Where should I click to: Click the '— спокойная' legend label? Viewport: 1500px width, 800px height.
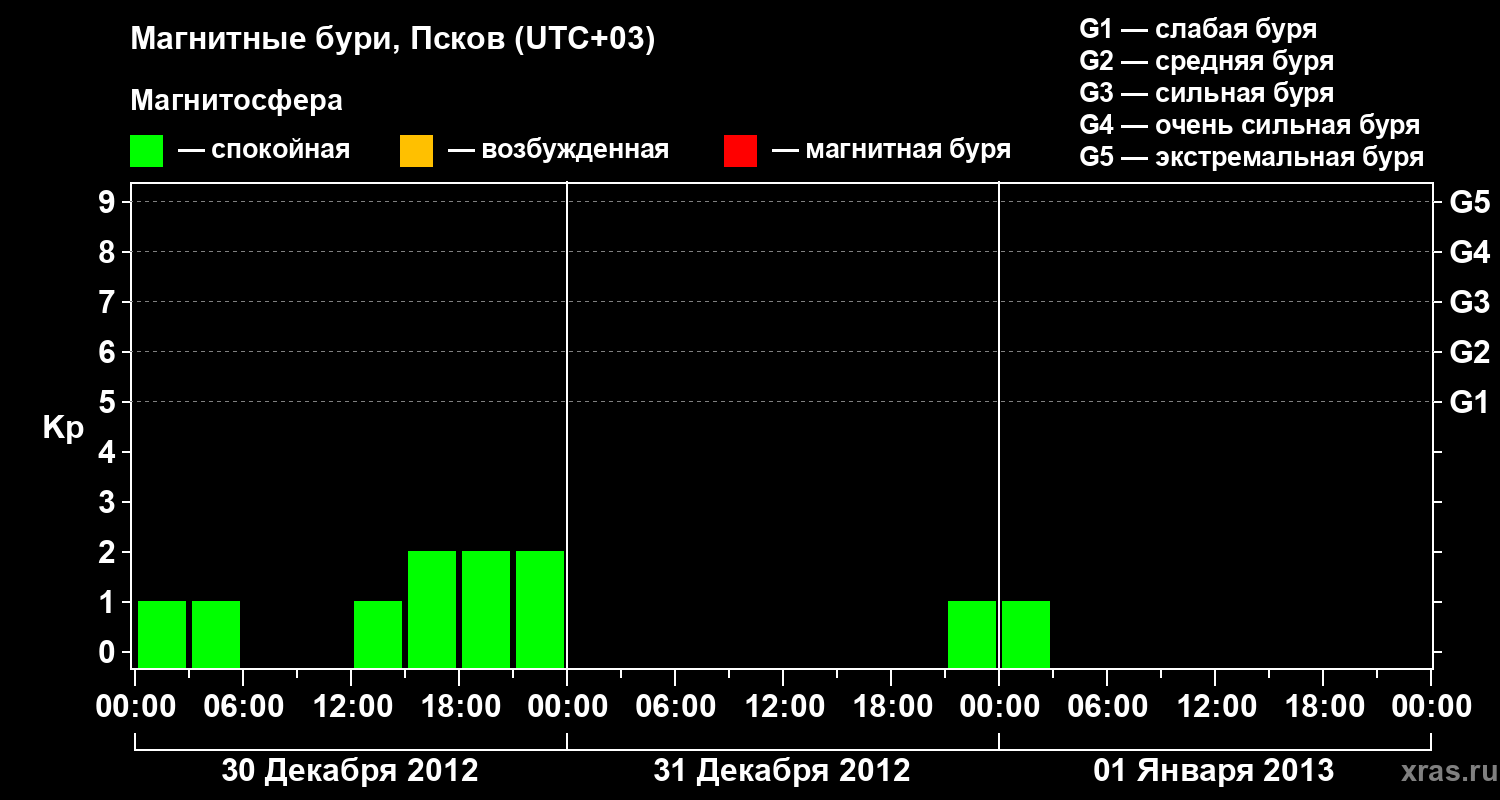coord(264,150)
